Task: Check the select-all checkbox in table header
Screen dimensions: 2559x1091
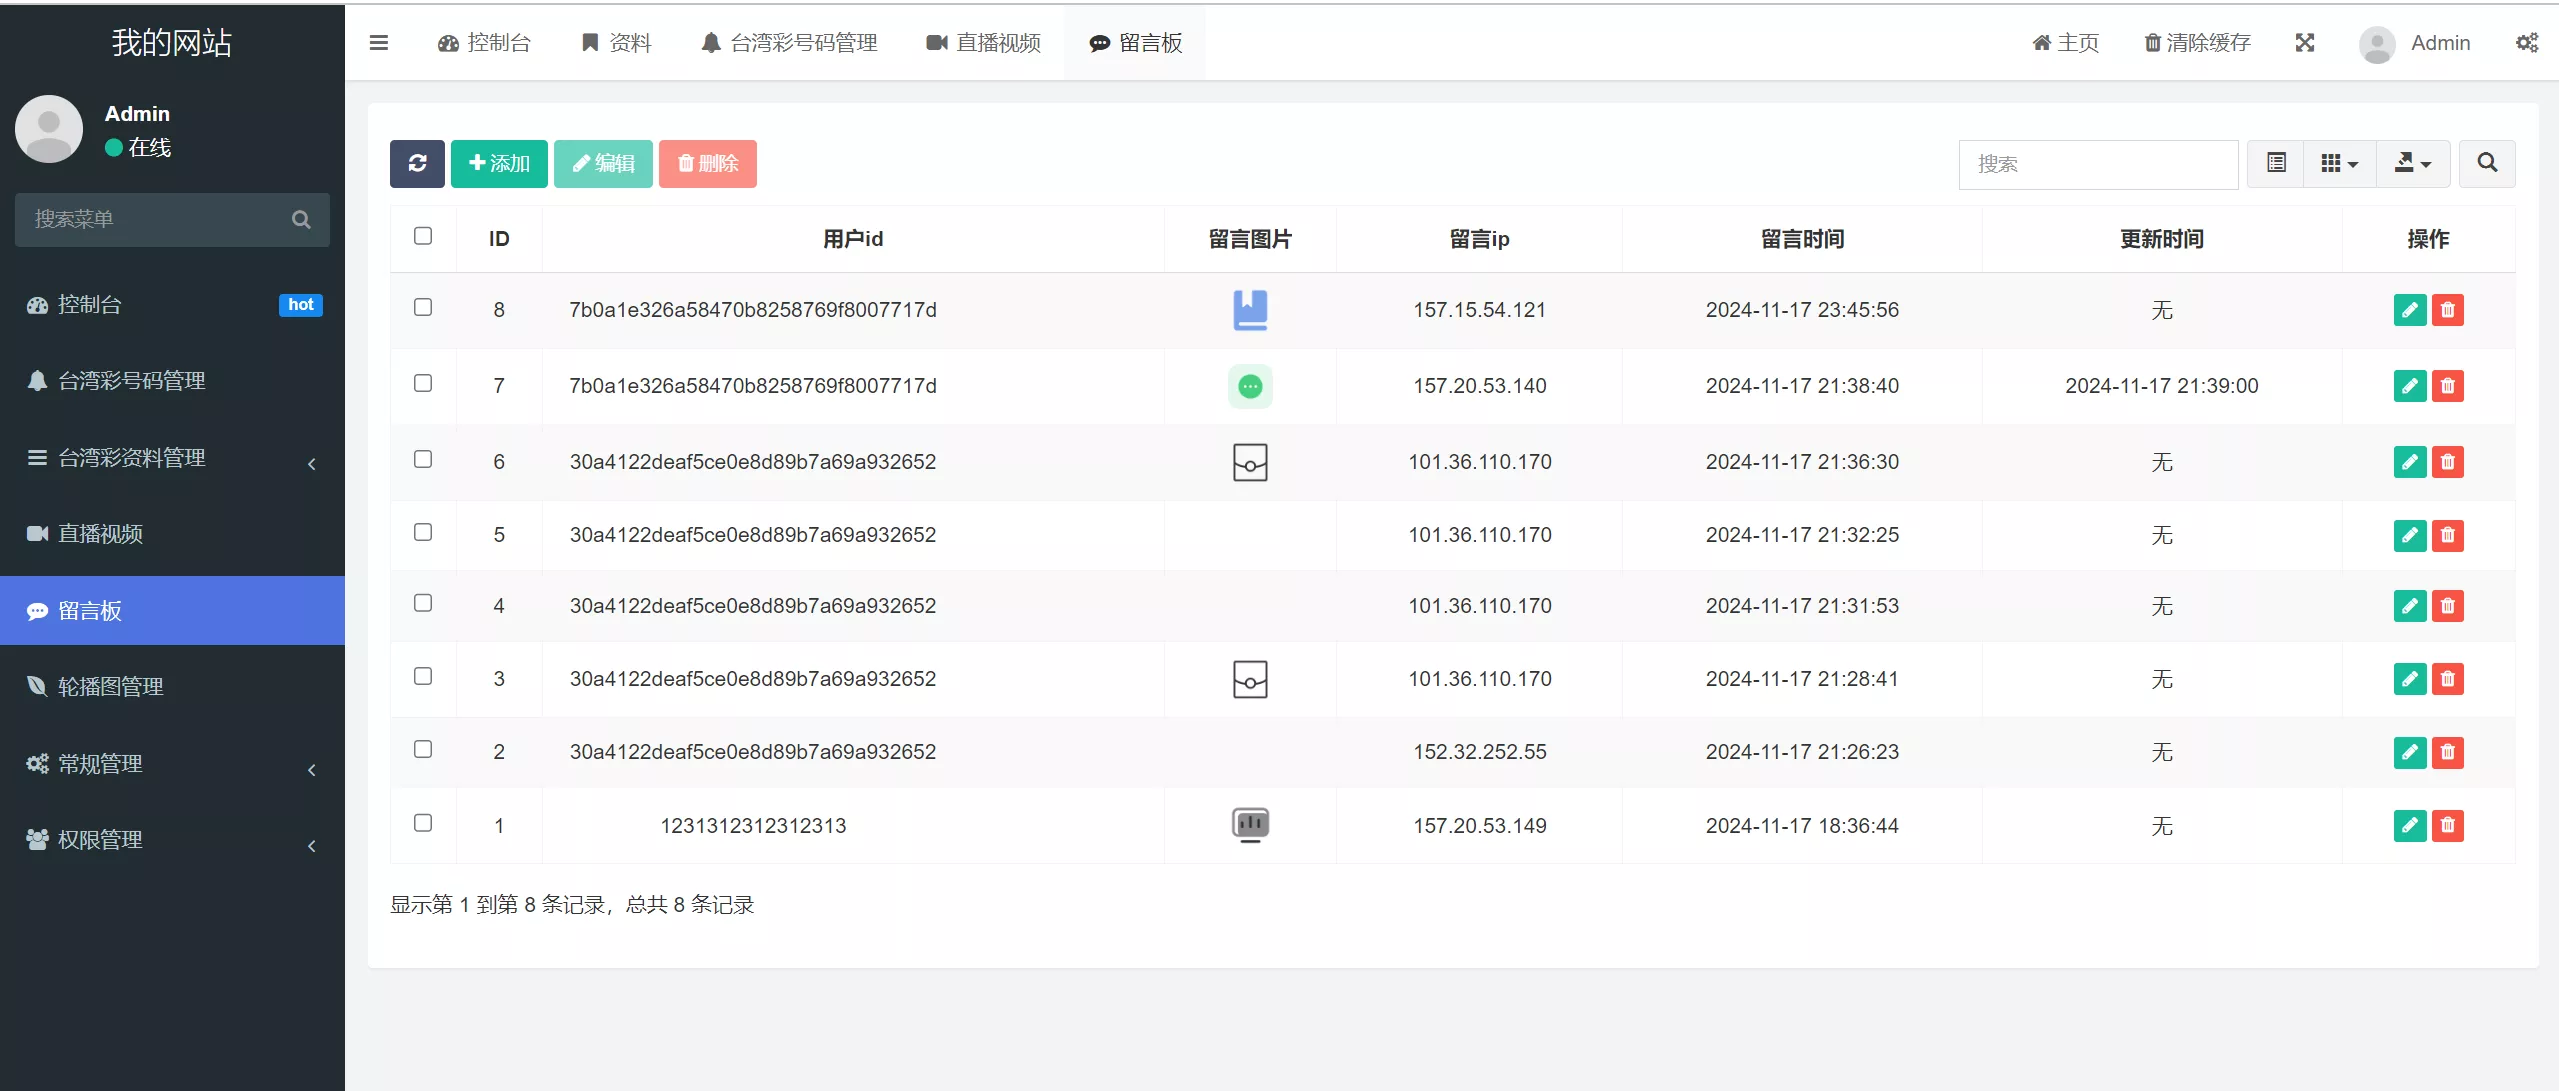Action: tap(423, 235)
